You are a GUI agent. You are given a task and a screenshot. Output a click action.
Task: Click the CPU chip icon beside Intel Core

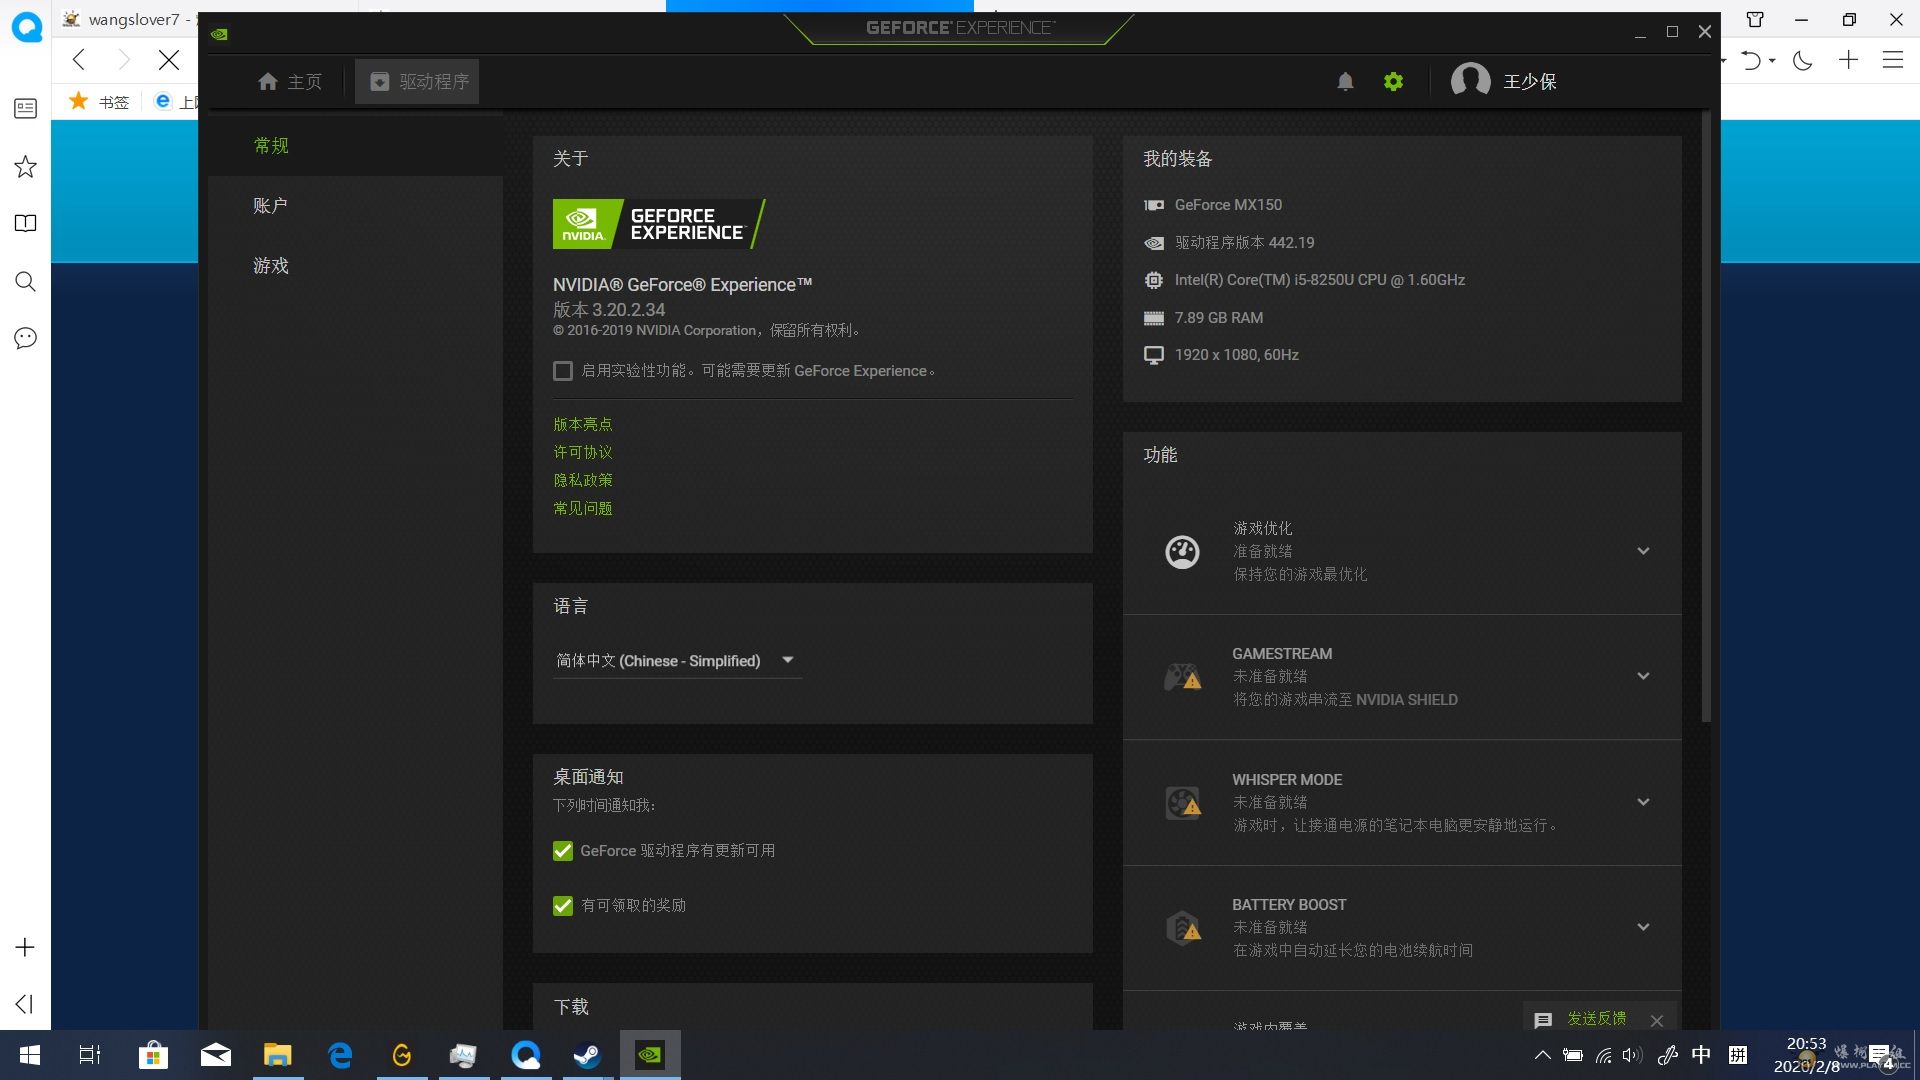[x=1154, y=280]
